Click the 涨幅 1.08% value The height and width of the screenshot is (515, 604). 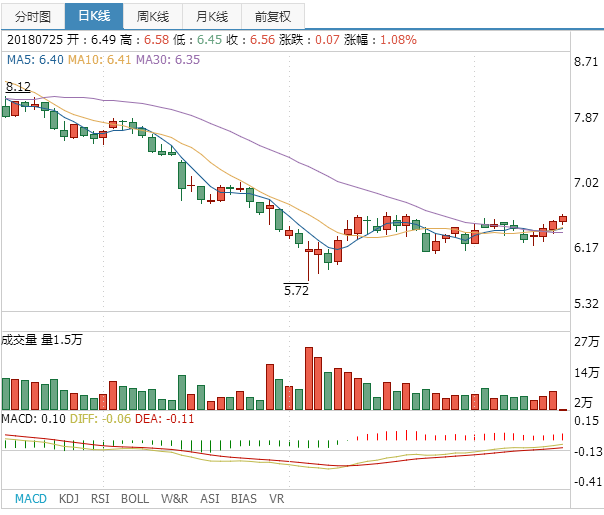pos(398,40)
